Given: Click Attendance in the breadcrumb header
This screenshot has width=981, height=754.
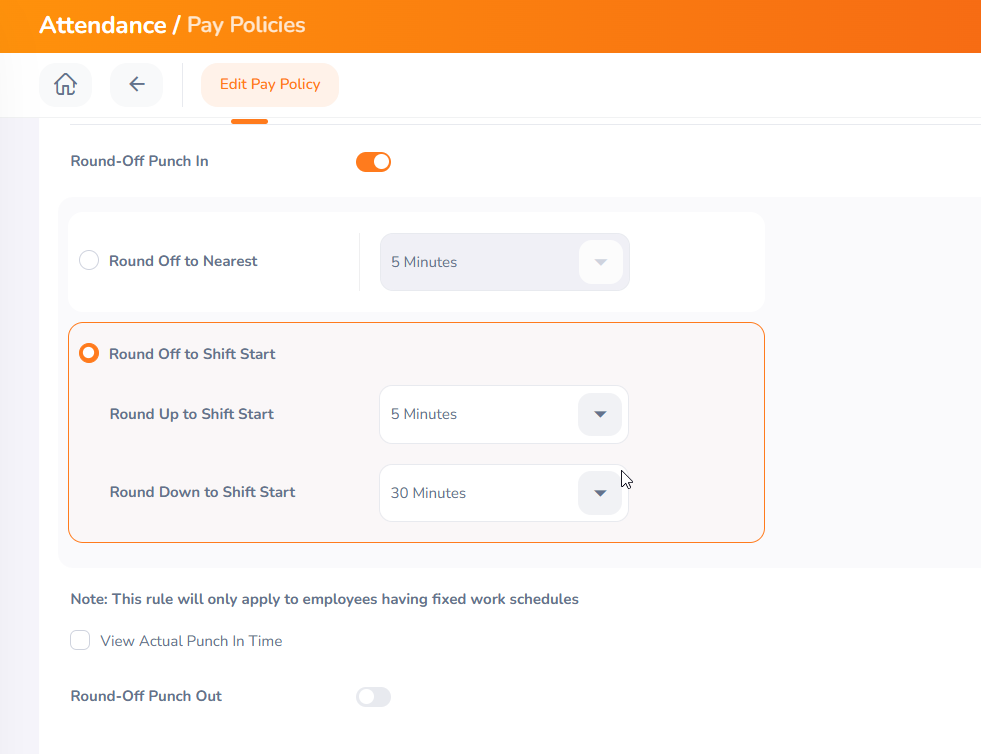Looking at the screenshot, I should [x=102, y=25].
